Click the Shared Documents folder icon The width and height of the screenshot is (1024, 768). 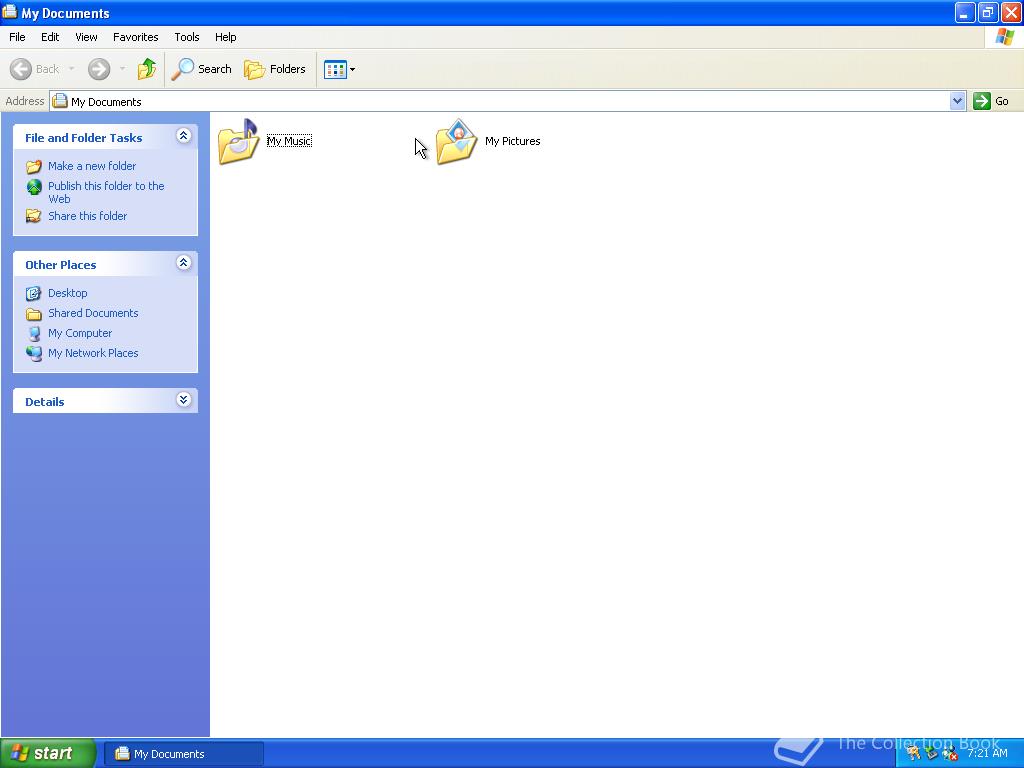[34, 314]
